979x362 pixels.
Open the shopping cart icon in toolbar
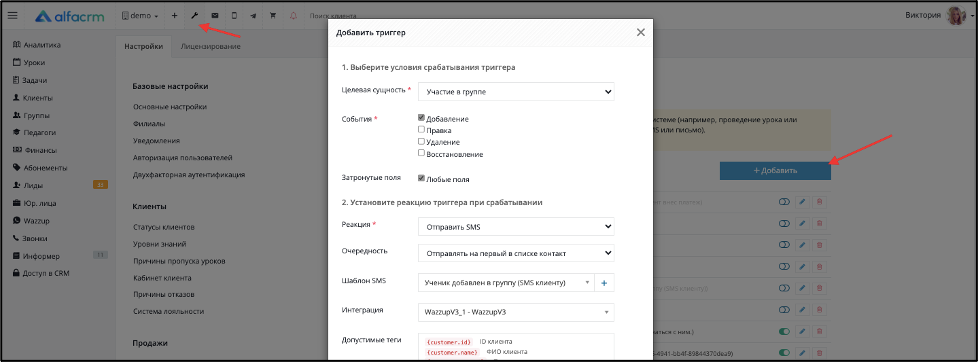pyautogui.click(x=273, y=16)
